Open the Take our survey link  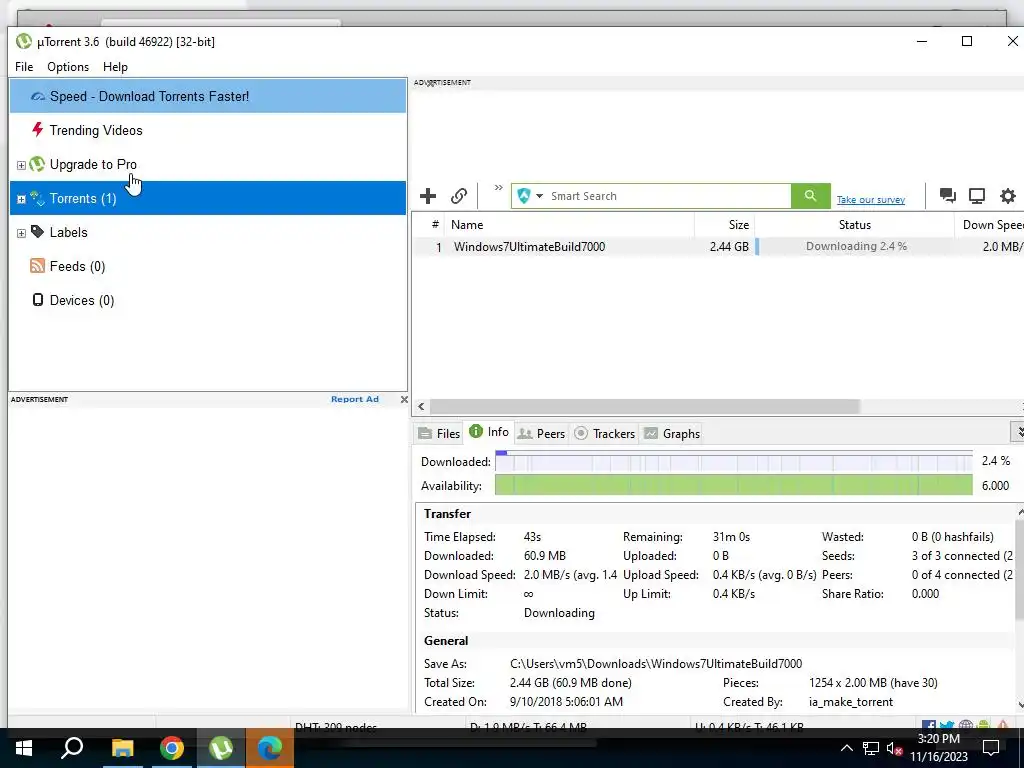point(871,200)
